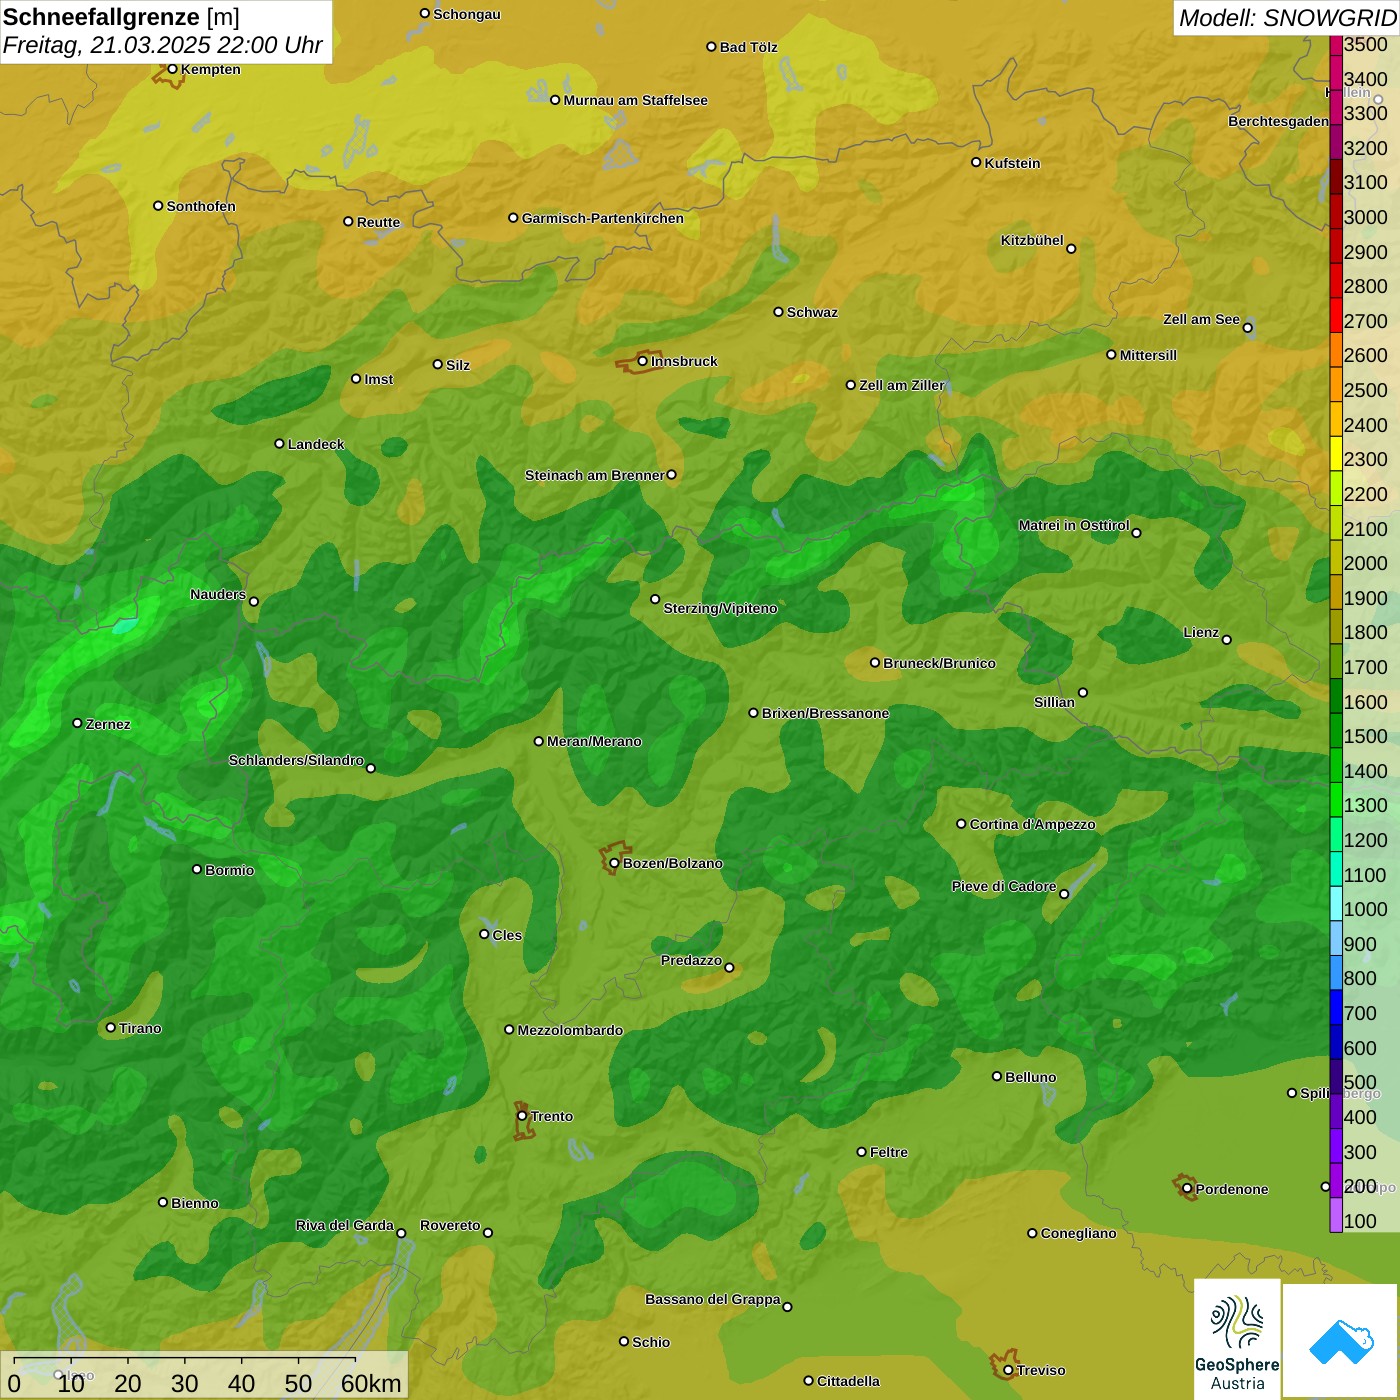Screen dimensions: 1400x1400
Task: Click the Schlanders/Silandro label
Action: point(296,760)
